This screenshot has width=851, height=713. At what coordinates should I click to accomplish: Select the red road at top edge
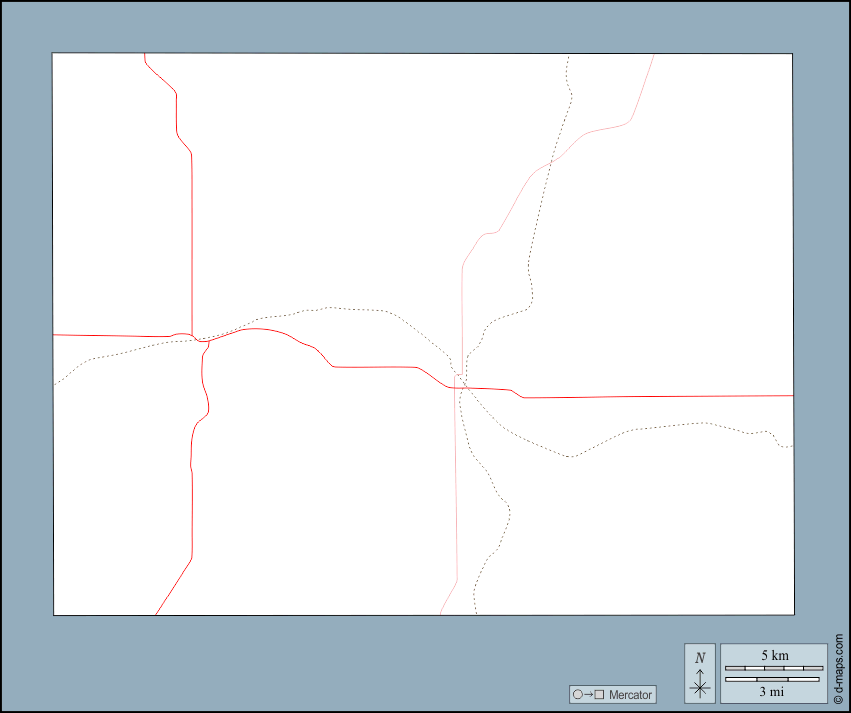145,56
